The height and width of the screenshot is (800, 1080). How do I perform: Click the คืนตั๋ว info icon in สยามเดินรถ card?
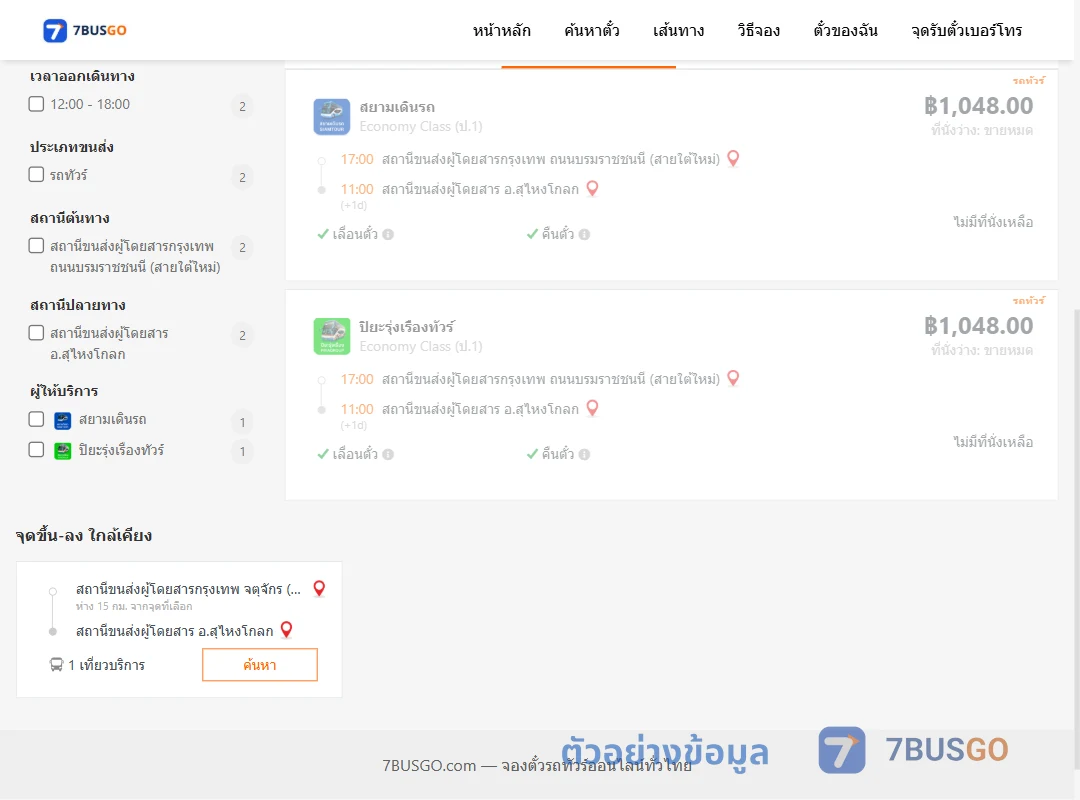pyautogui.click(x=585, y=234)
